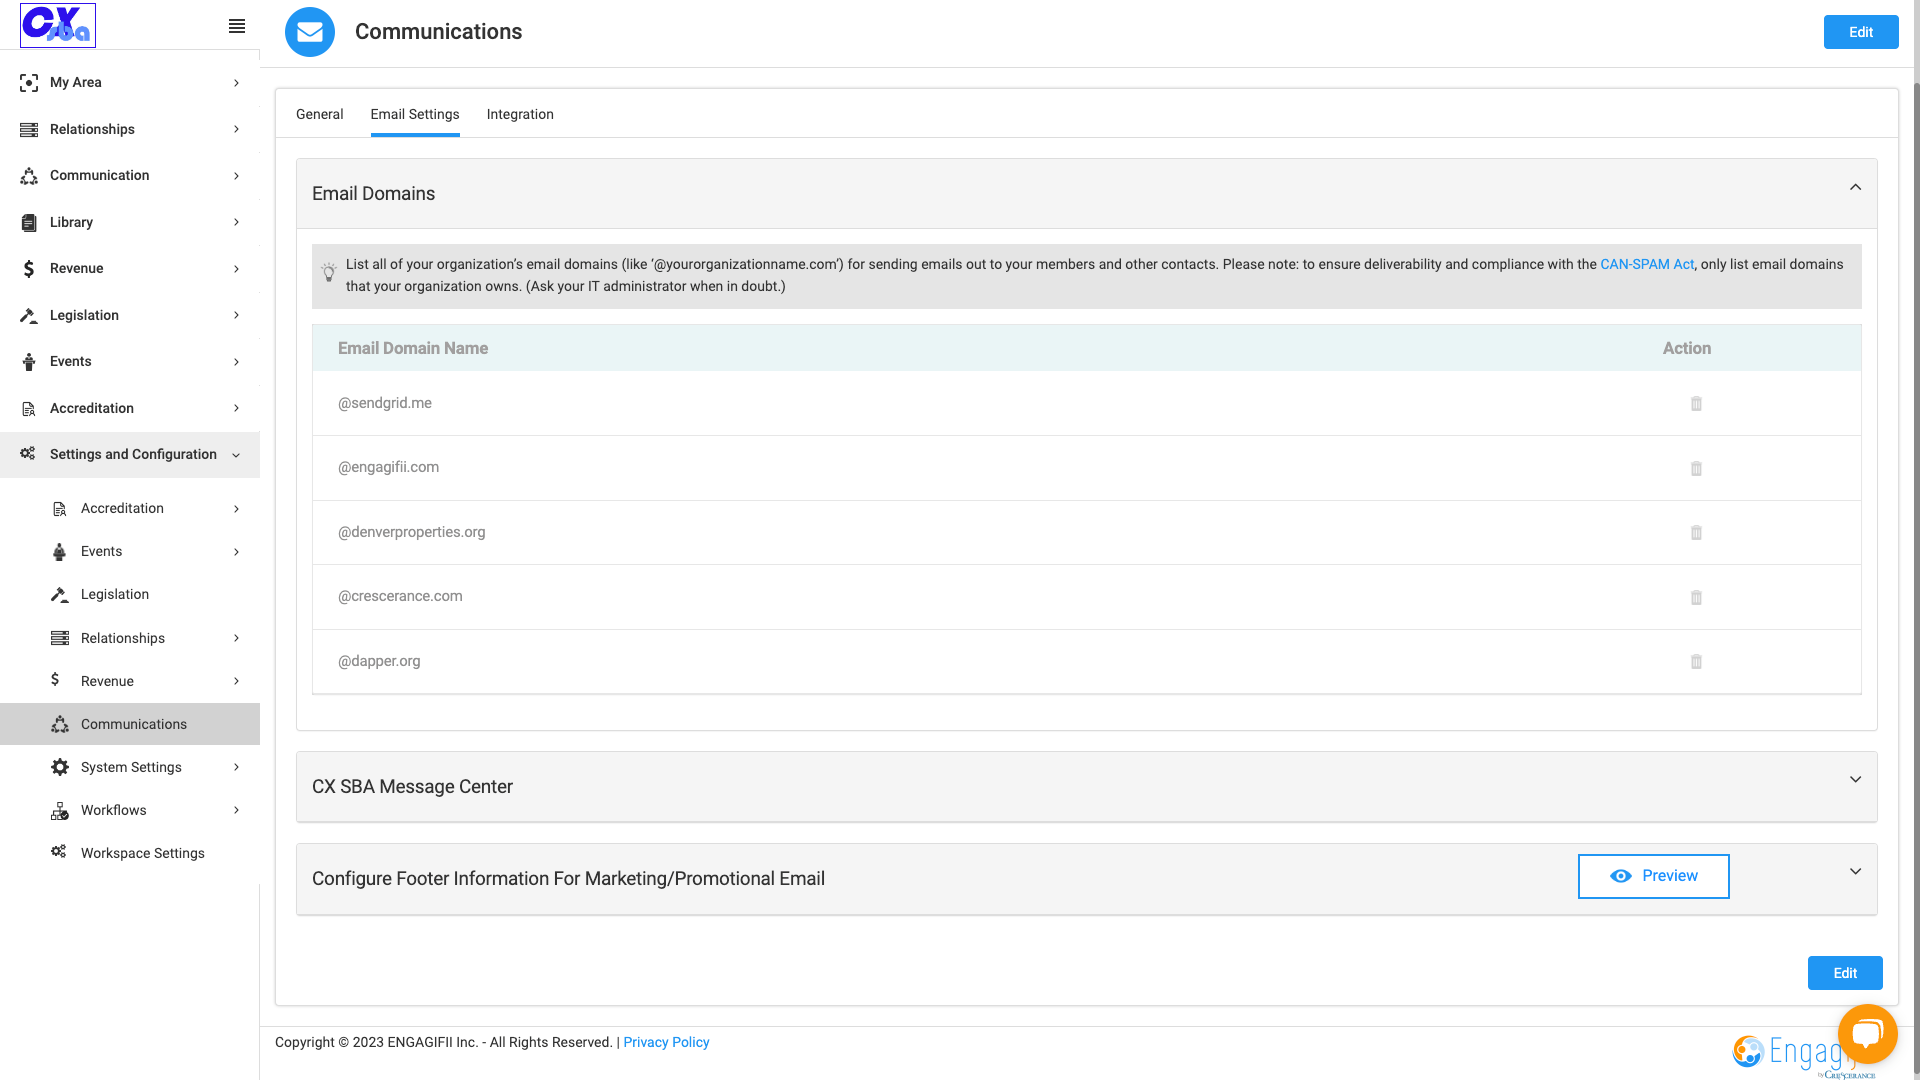Screen dimensions: 1920x1080
Task: Open the chat support widget
Action: click(x=1867, y=1034)
